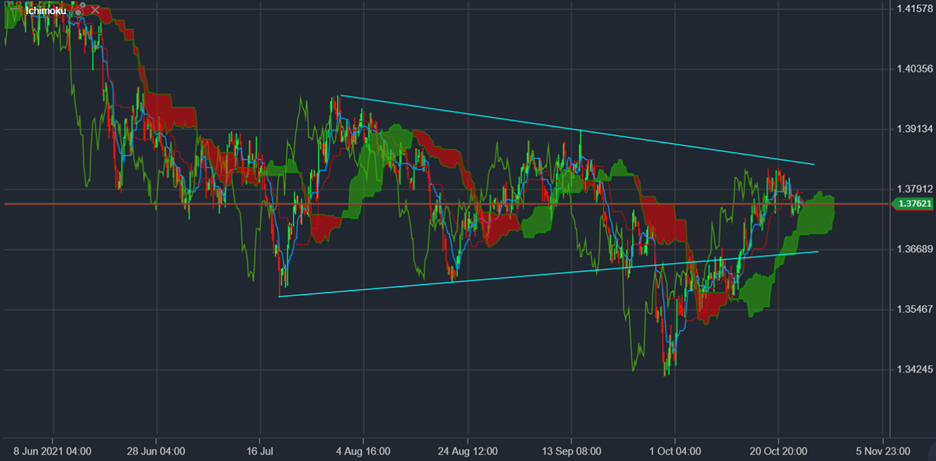Select the upper cyan descending trendline
This screenshot has width=936, height=461.
(577, 130)
